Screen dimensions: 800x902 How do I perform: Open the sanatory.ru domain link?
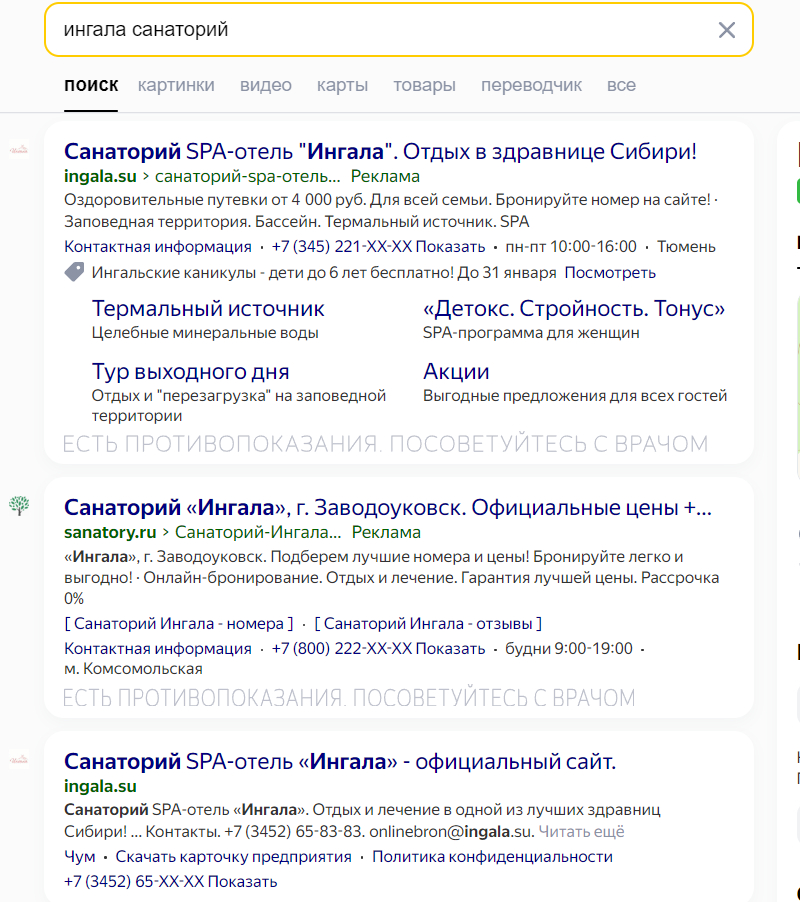pos(110,532)
